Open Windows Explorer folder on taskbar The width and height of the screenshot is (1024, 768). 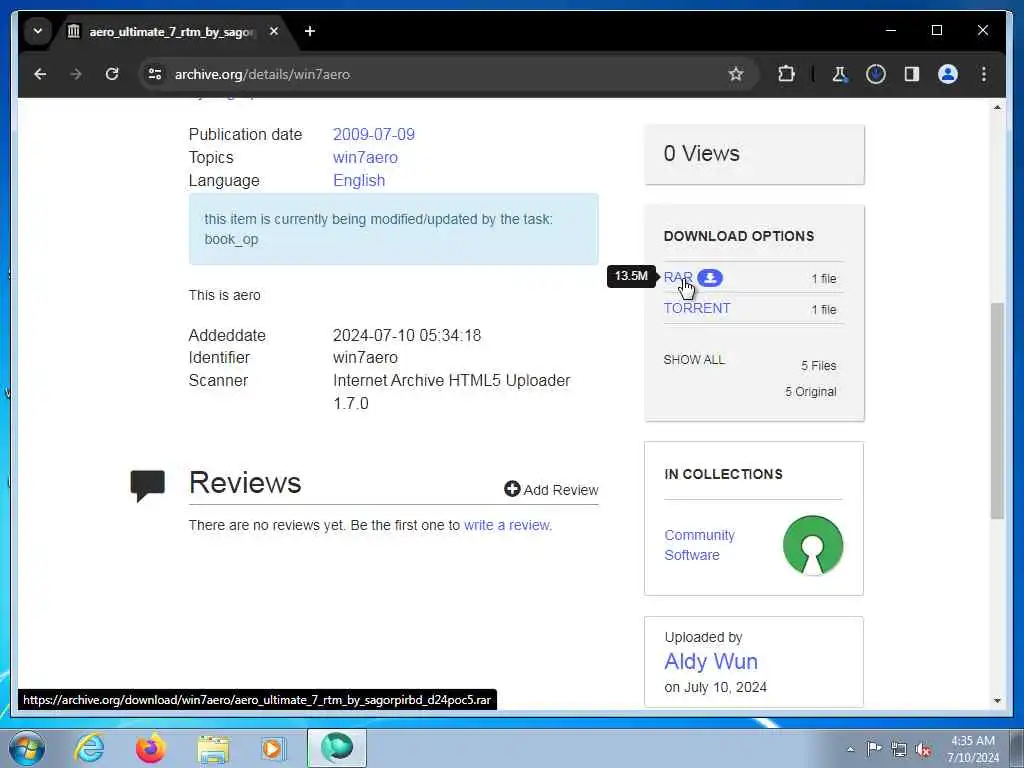pyautogui.click(x=214, y=750)
